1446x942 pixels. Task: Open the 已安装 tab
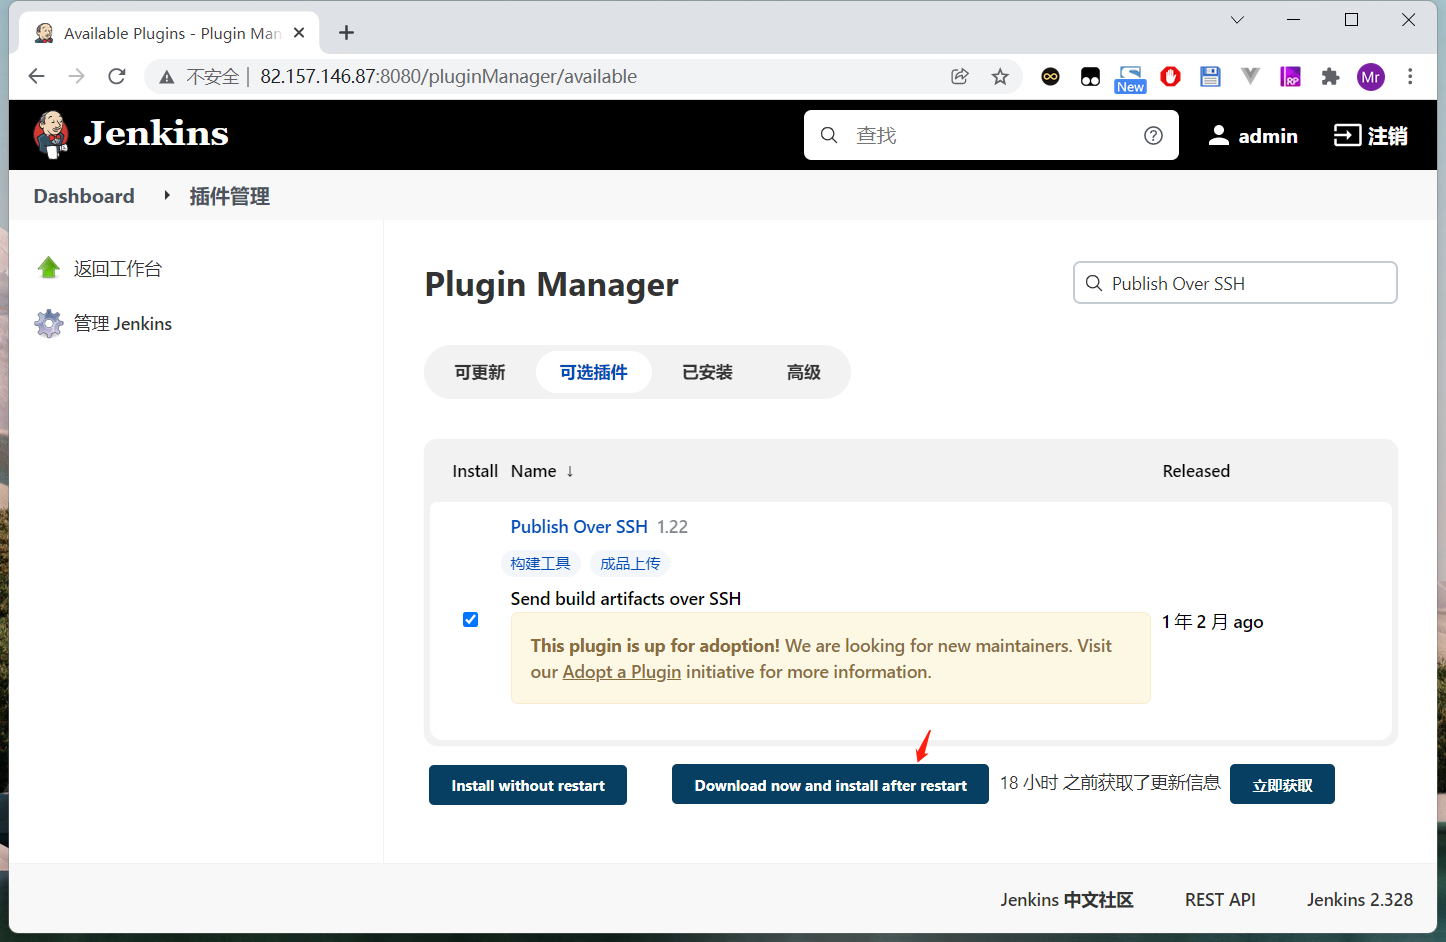(x=707, y=372)
